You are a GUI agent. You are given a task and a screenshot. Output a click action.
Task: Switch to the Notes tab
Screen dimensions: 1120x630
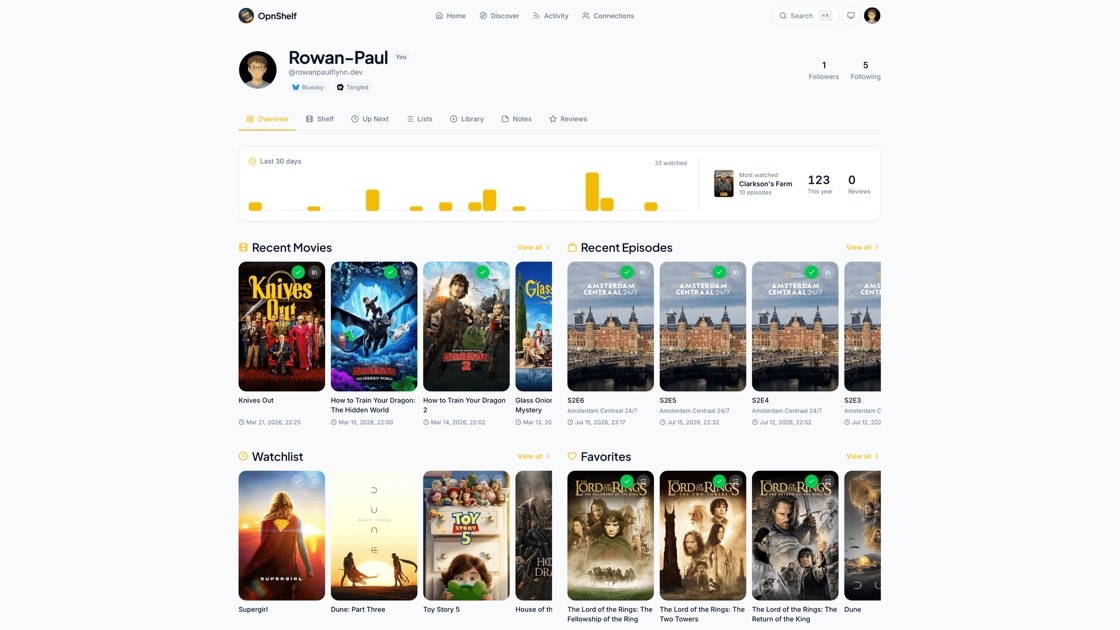coord(516,119)
